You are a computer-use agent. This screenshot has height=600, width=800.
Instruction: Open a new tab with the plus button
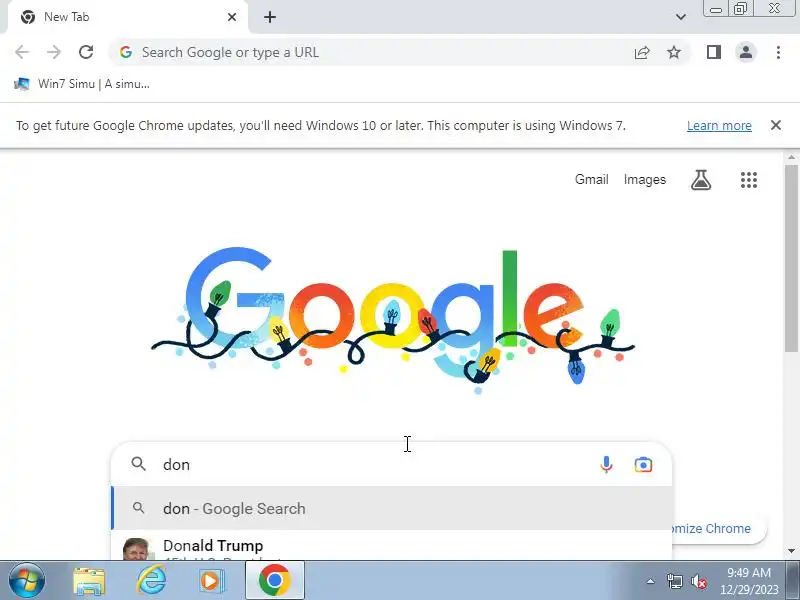point(270,17)
